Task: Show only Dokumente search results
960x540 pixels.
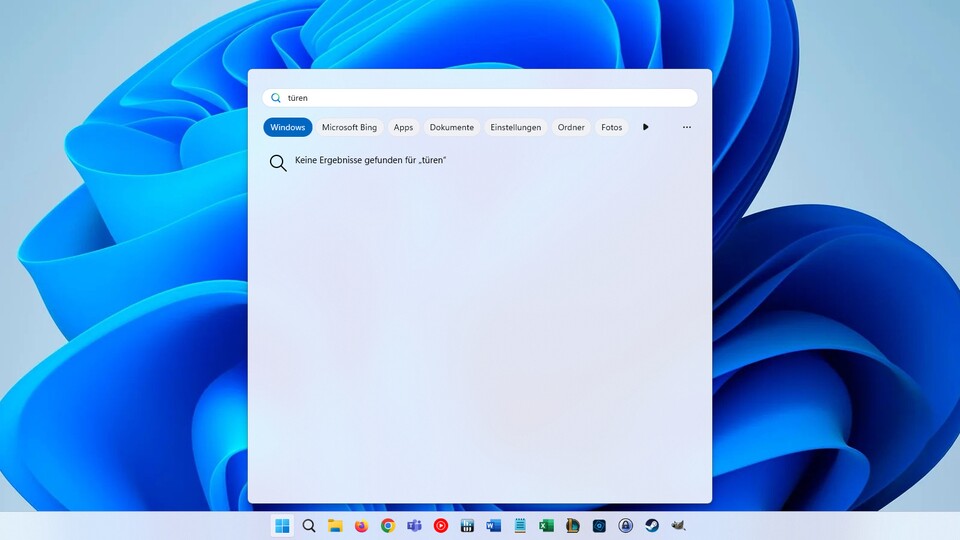Action: tap(452, 128)
